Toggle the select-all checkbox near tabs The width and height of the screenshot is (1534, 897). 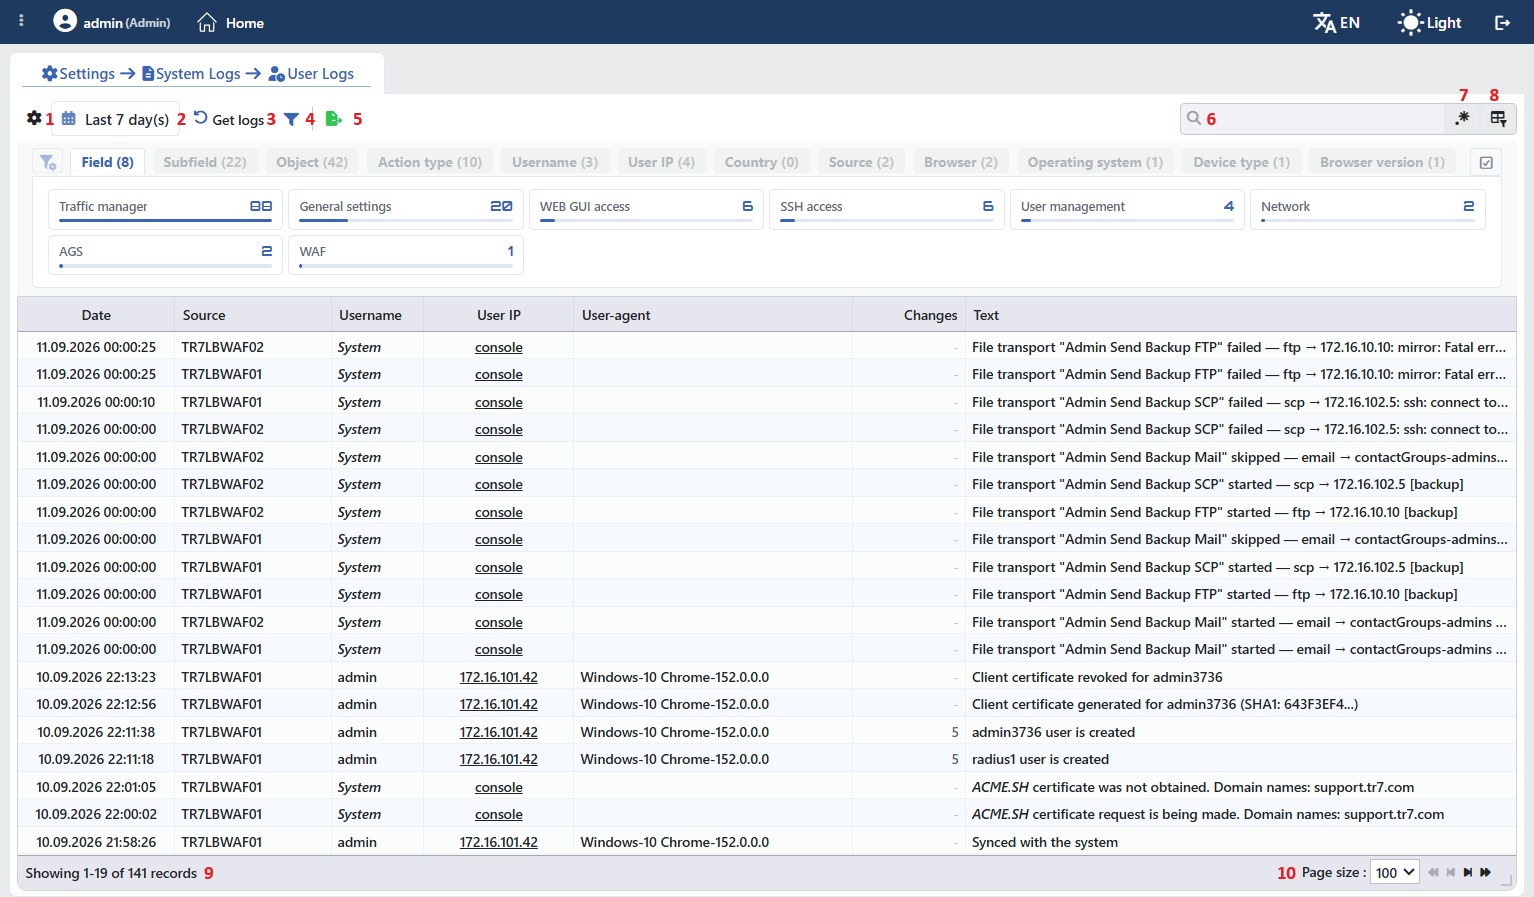[x=1486, y=162]
